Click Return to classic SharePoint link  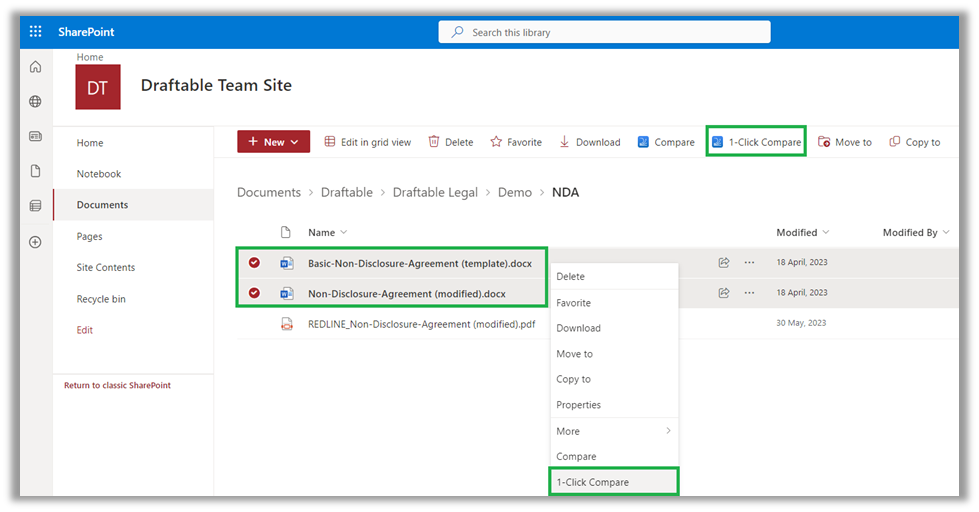(117, 385)
